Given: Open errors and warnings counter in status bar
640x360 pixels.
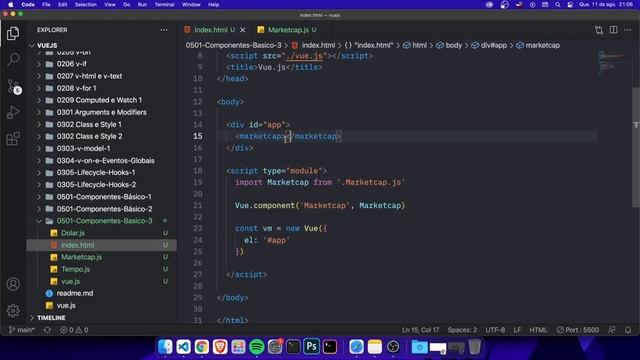Looking at the screenshot, I should [74, 330].
